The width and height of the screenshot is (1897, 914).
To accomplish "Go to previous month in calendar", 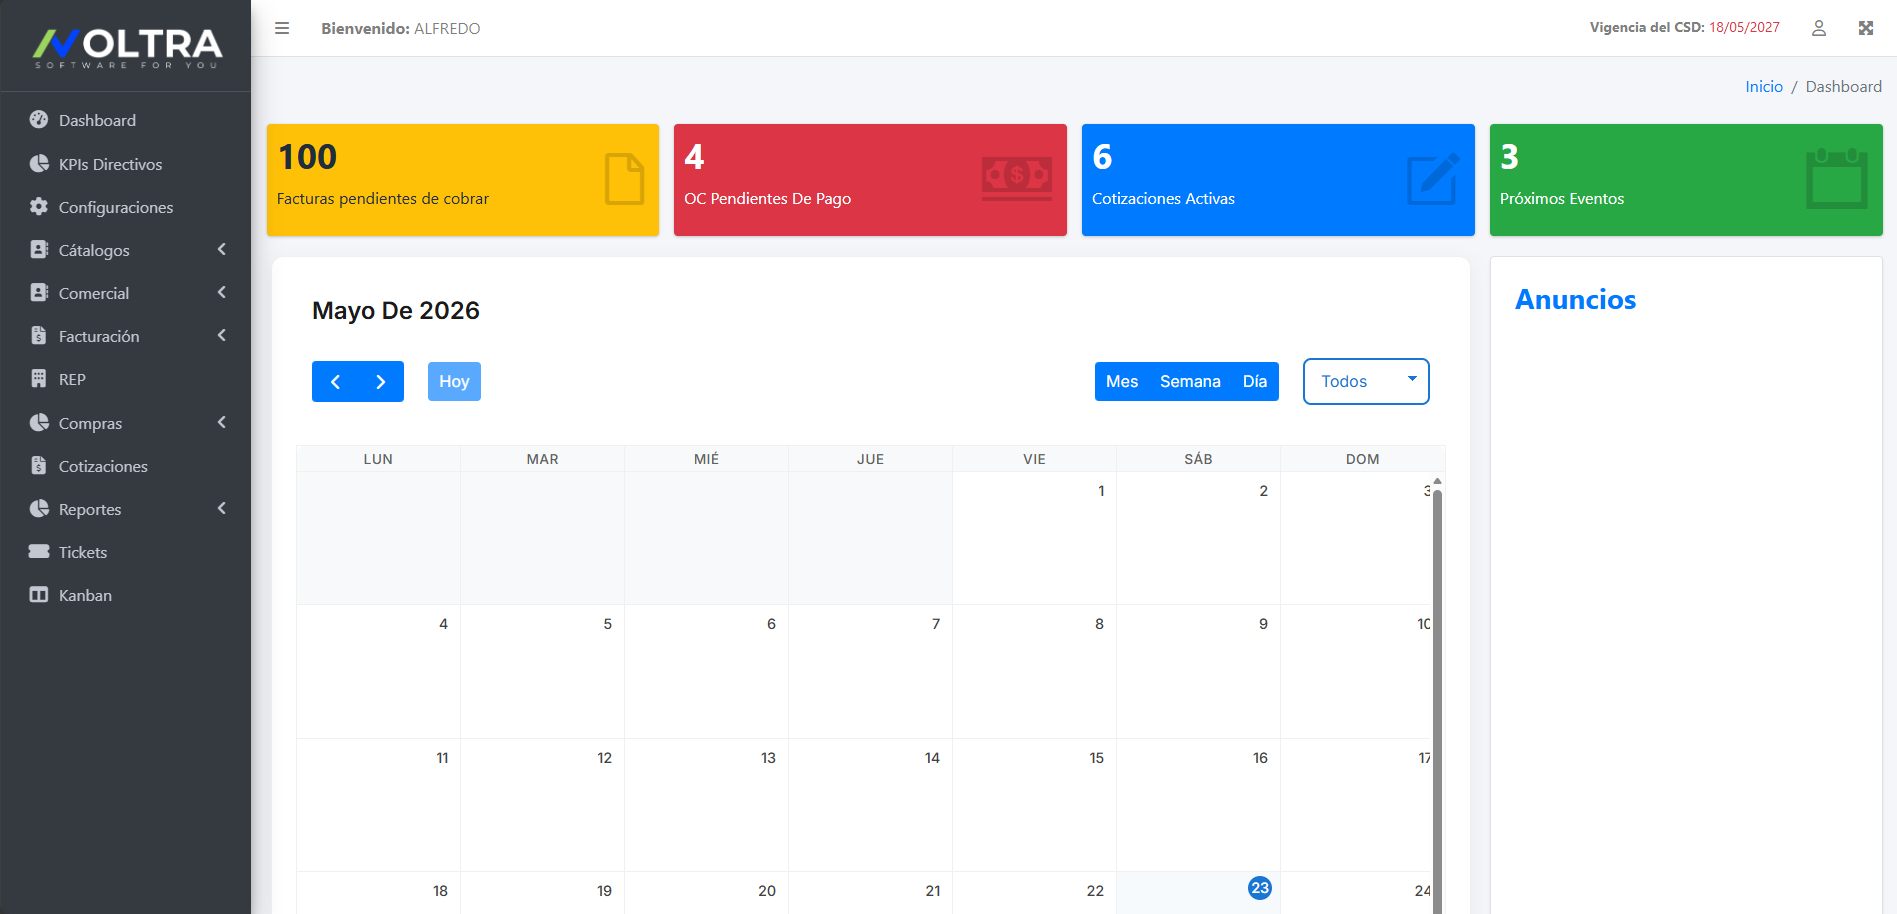I will 335,382.
